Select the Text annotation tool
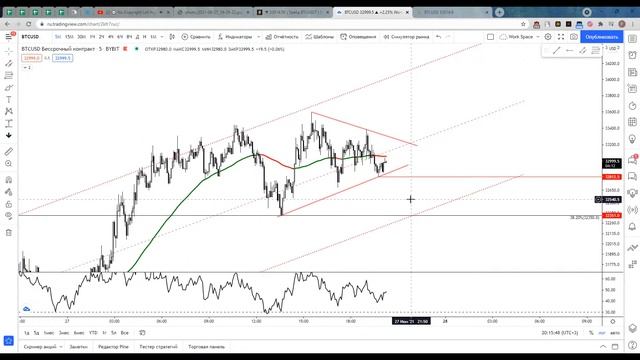The height and width of the screenshot is (360, 640). point(9,99)
